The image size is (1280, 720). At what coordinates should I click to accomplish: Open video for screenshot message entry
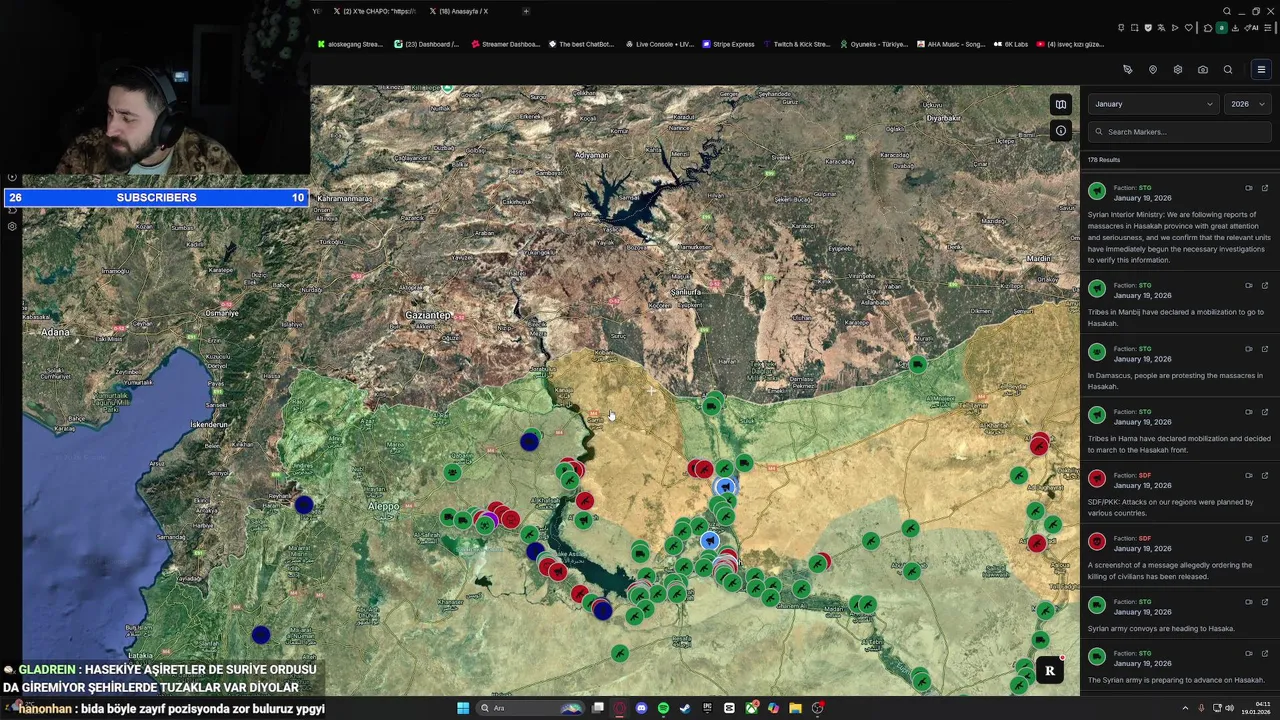click(1249, 538)
